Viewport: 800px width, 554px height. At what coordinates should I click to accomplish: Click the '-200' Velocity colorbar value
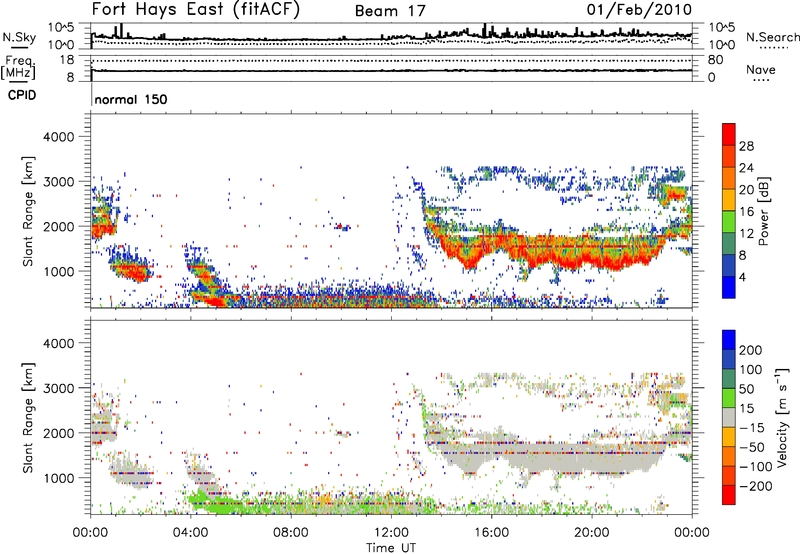click(756, 486)
